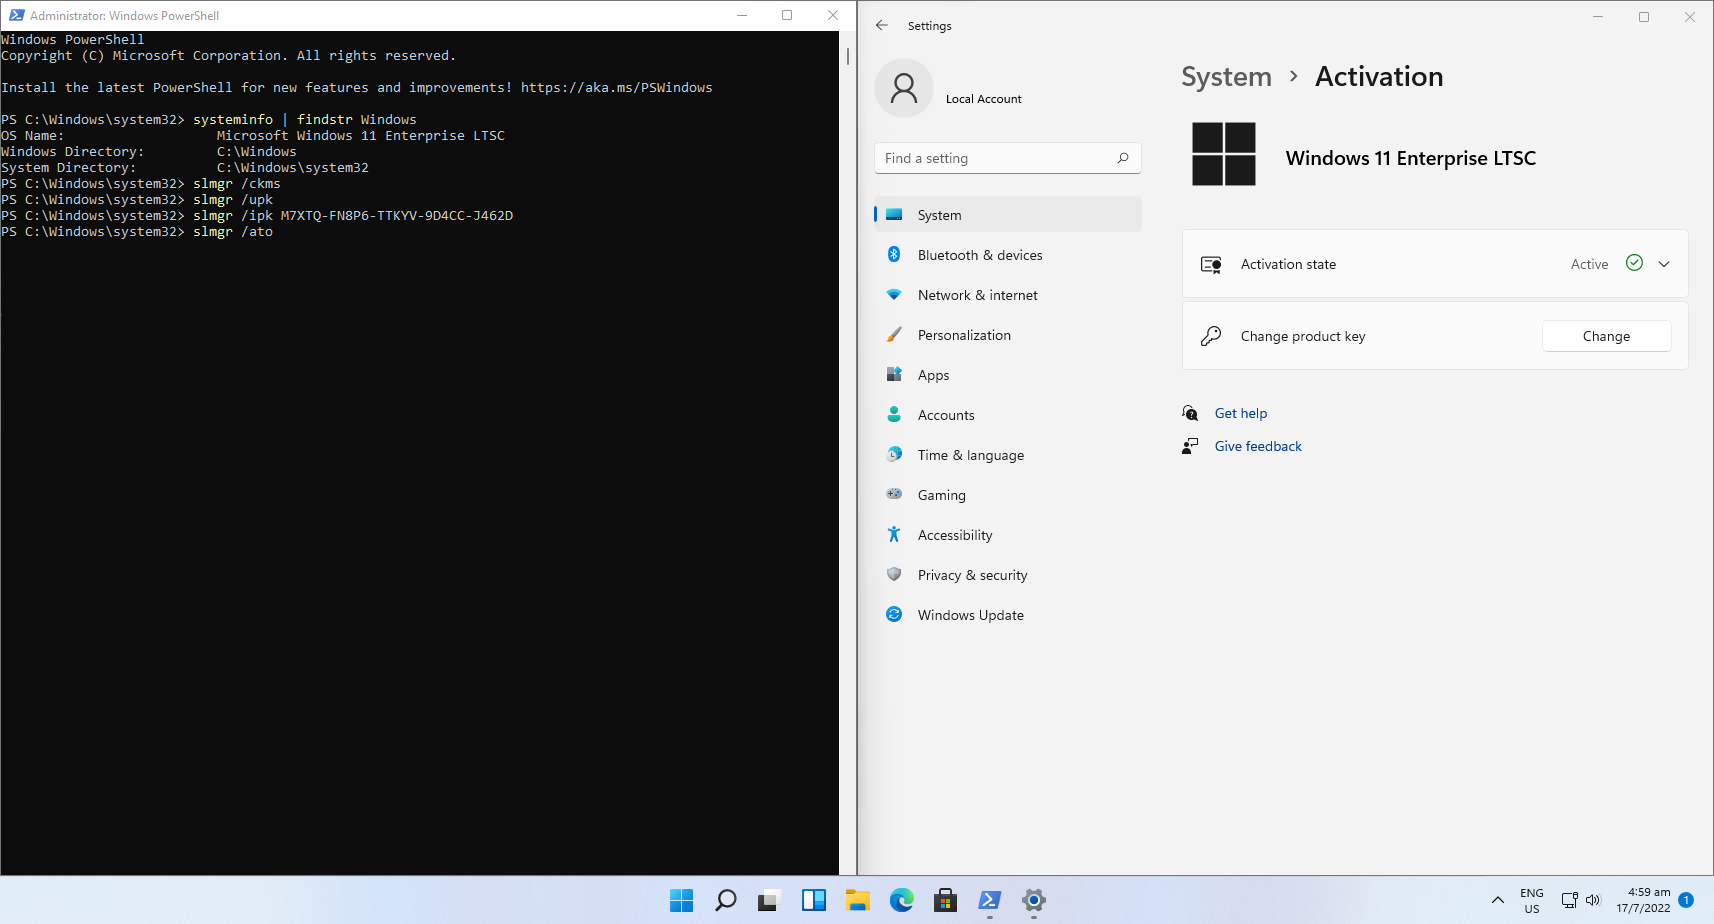Click Bluetooth icon in sidebar
The height and width of the screenshot is (924, 1714).
pos(894,254)
